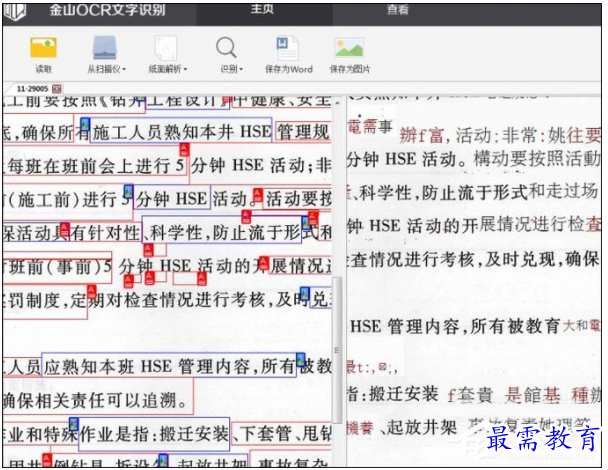
Task: Click the red text marker above 分钟 HSE 活动;非
Action: (x=185, y=149)
